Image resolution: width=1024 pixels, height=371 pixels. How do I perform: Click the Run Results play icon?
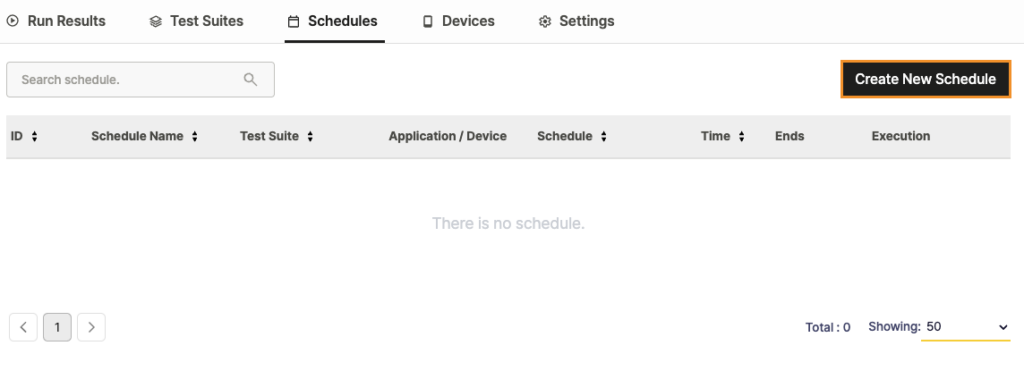12,21
